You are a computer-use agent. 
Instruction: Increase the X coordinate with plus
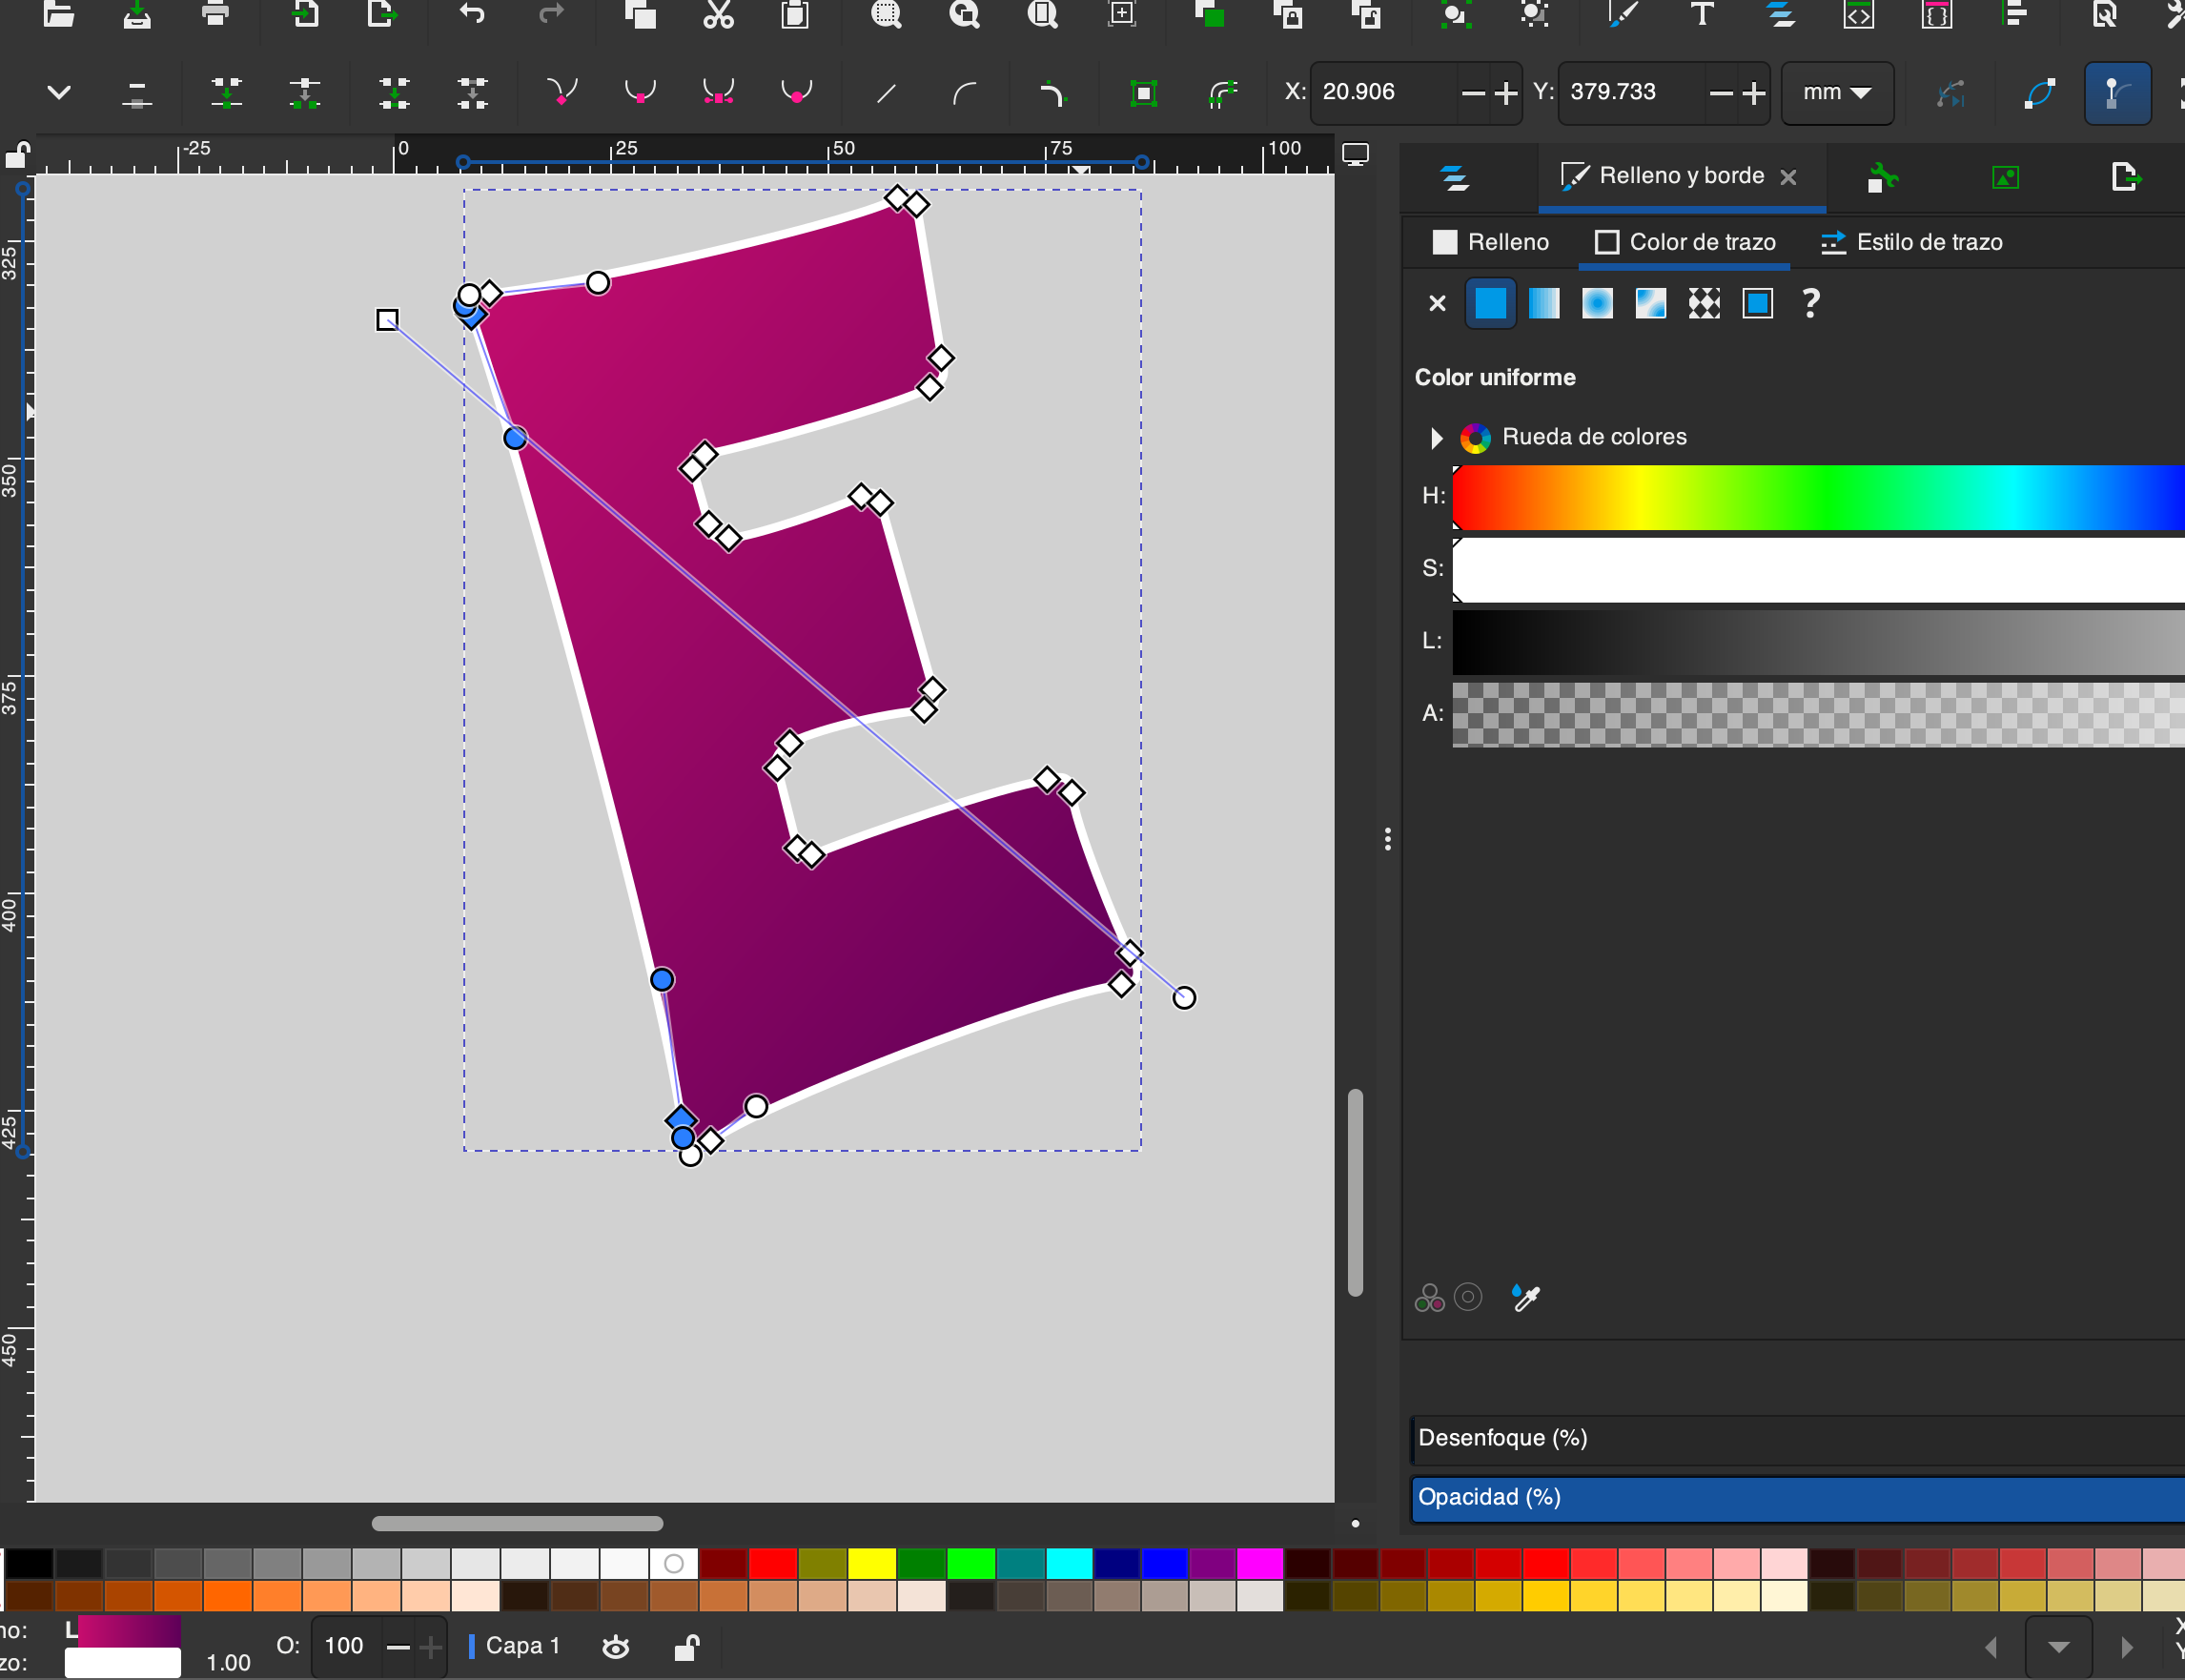pyautogui.click(x=1505, y=93)
